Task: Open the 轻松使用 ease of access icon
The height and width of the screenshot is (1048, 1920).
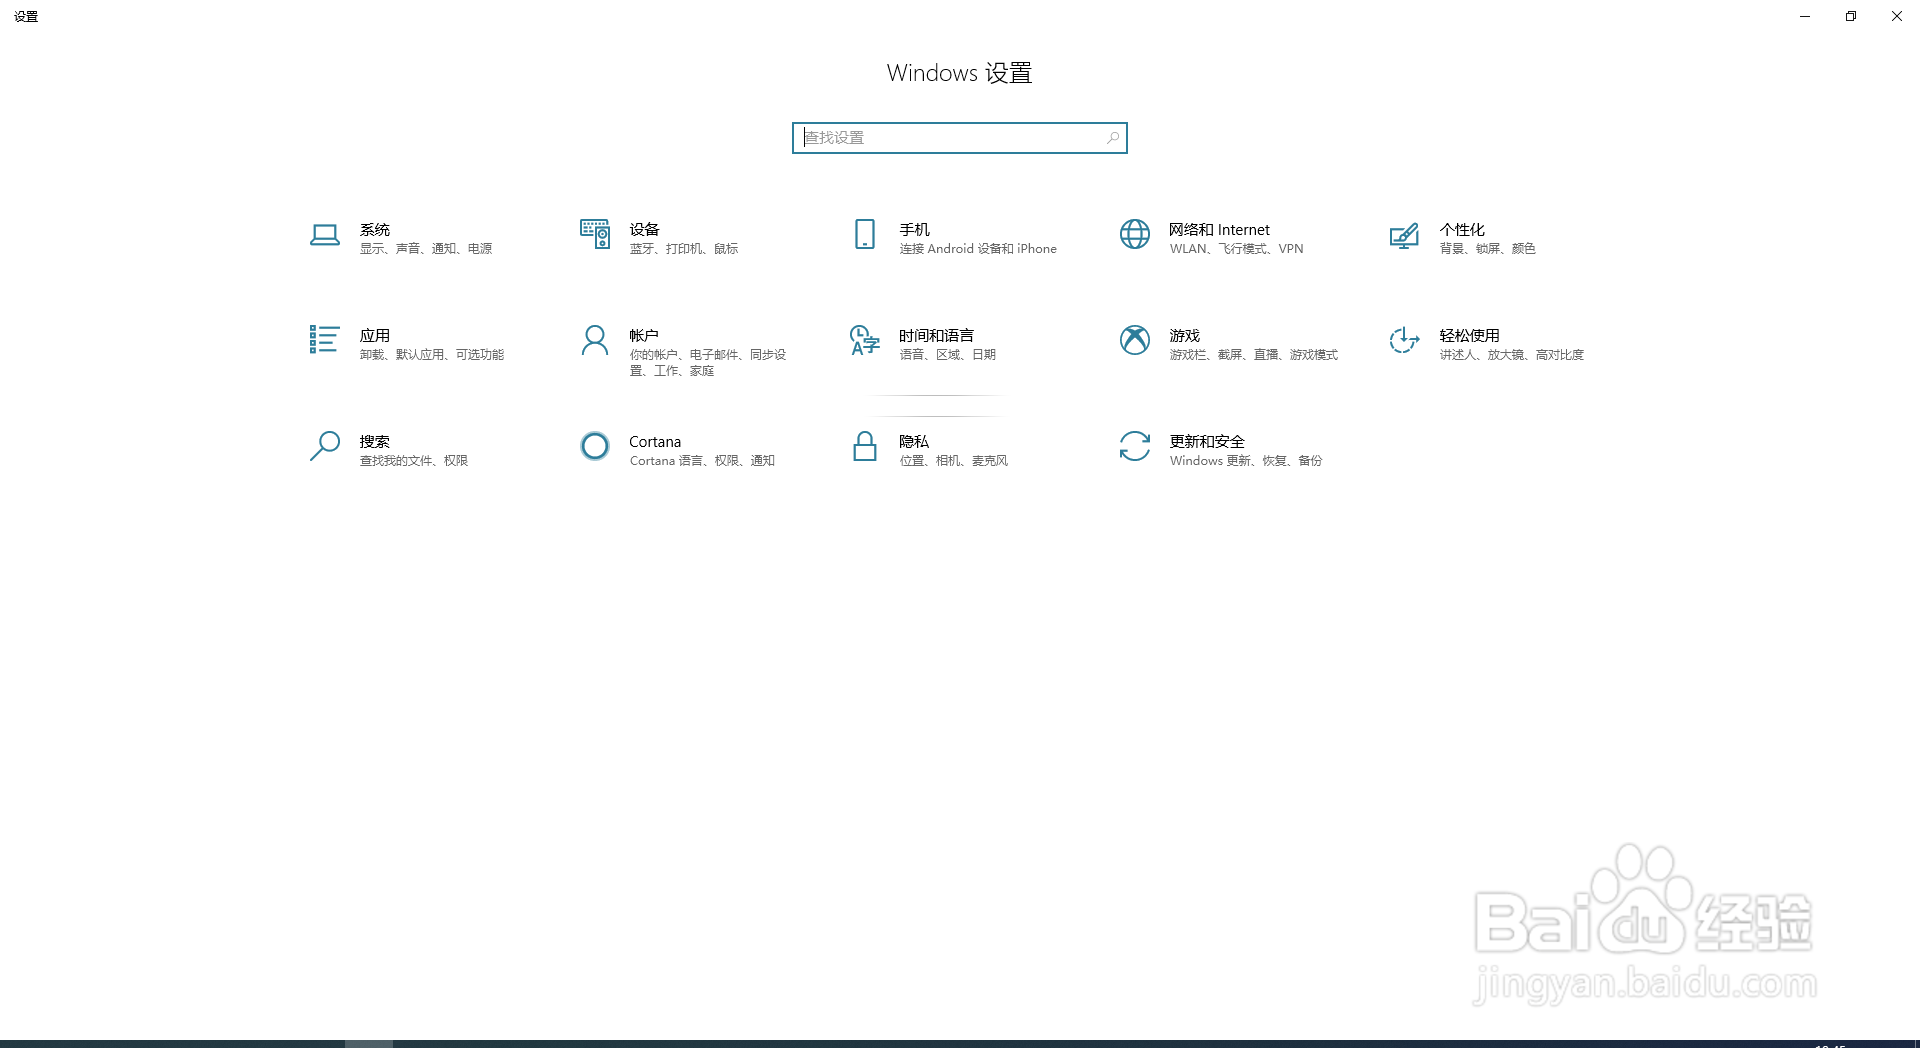Action: [x=1404, y=340]
